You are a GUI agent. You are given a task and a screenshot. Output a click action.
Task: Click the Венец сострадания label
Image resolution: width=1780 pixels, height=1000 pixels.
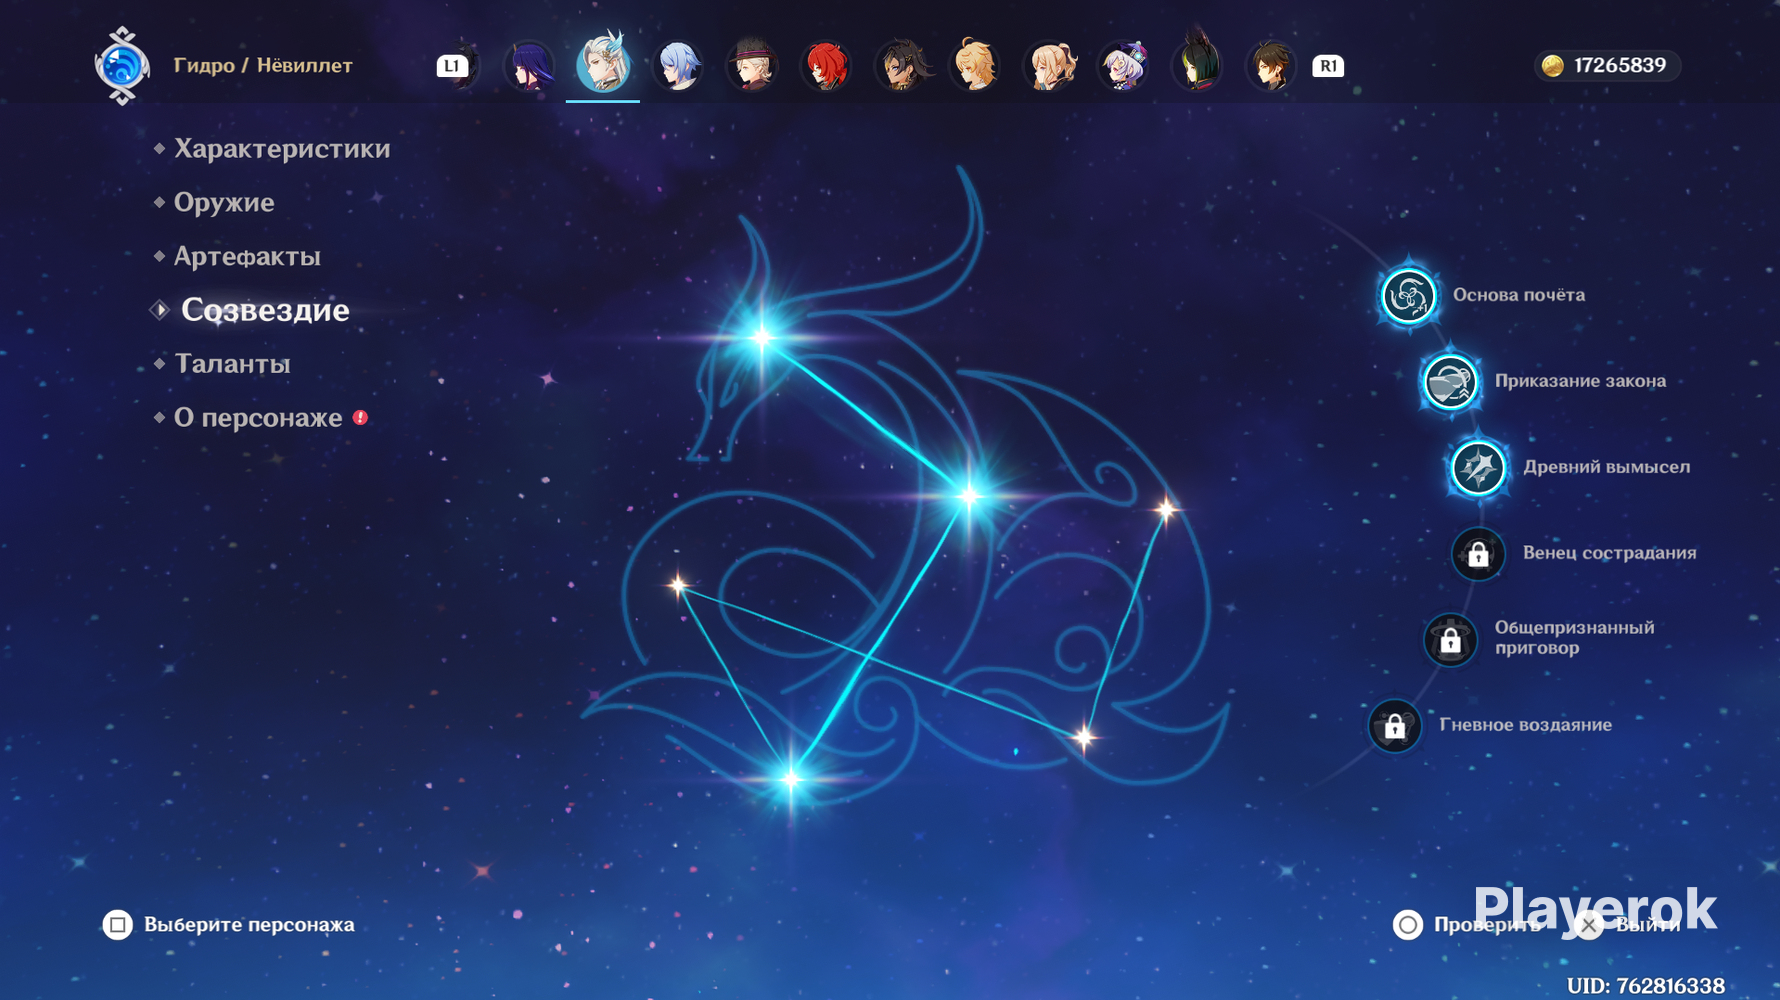pyautogui.click(x=1609, y=553)
